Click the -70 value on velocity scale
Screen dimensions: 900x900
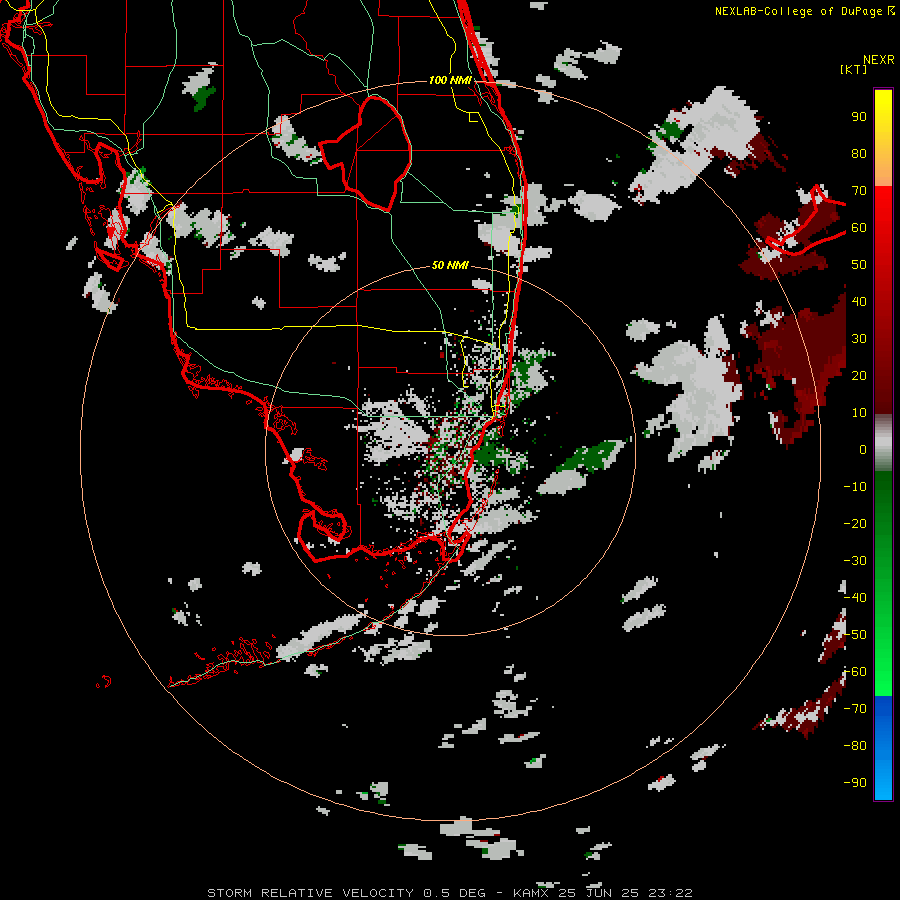pos(855,709)
